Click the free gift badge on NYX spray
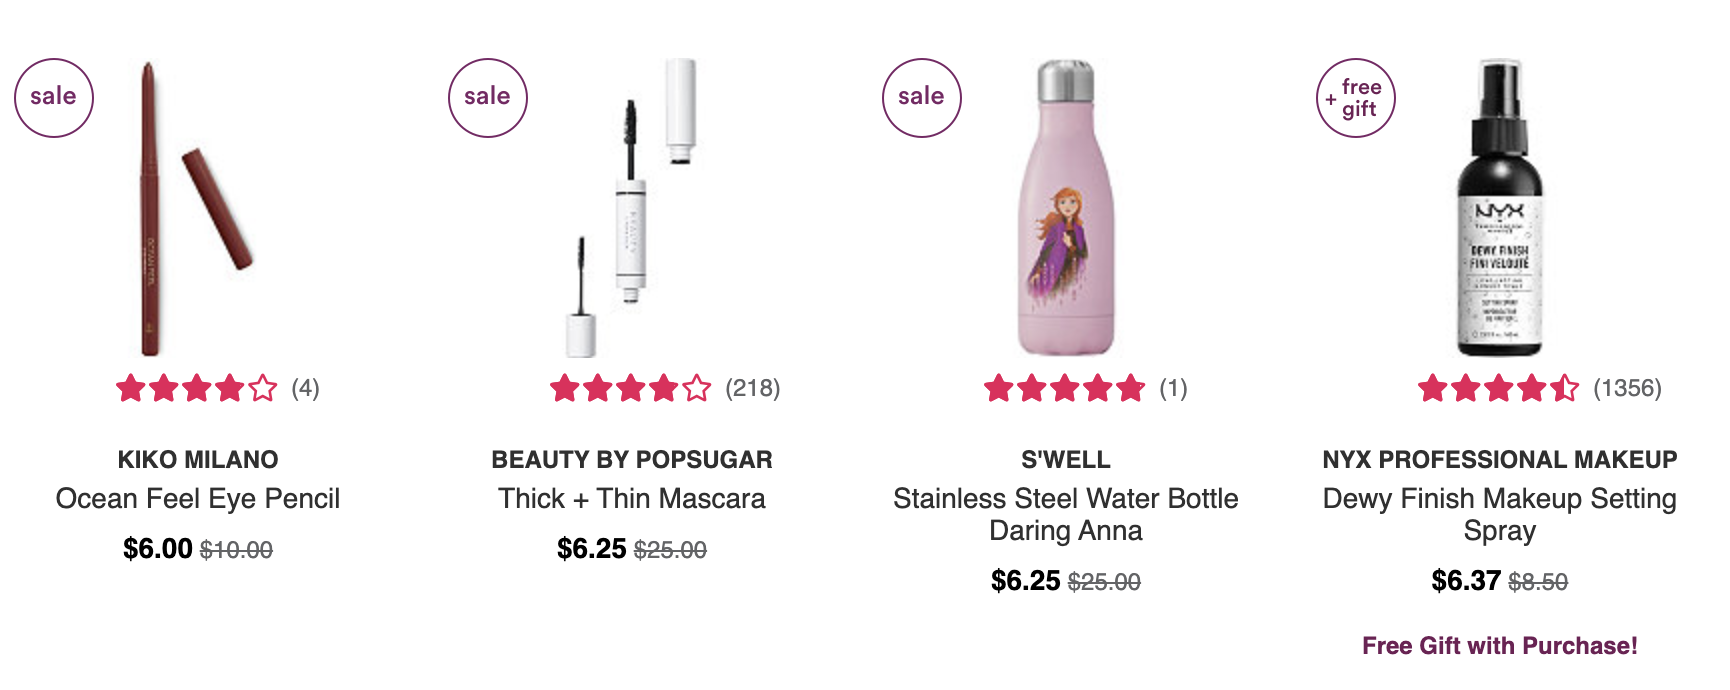This screenshot has width=1730, height=690. (1356, 98)
